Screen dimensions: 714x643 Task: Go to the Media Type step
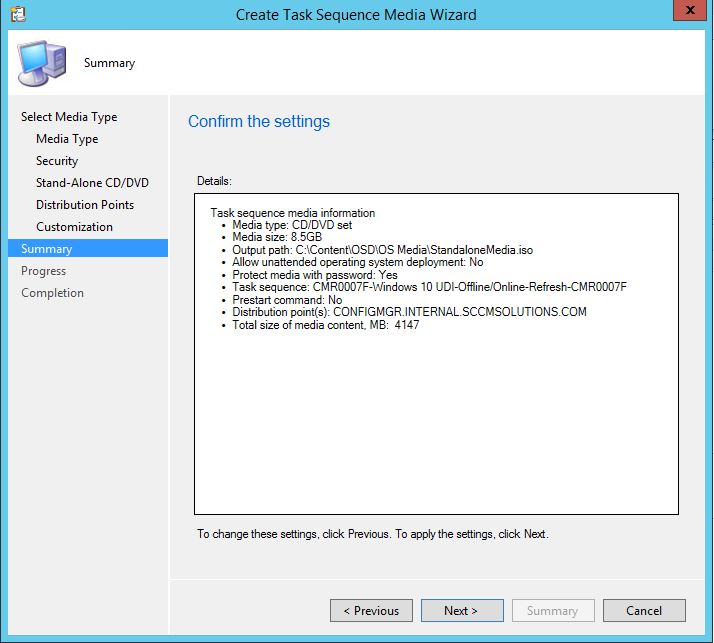[x=67, y=139]
